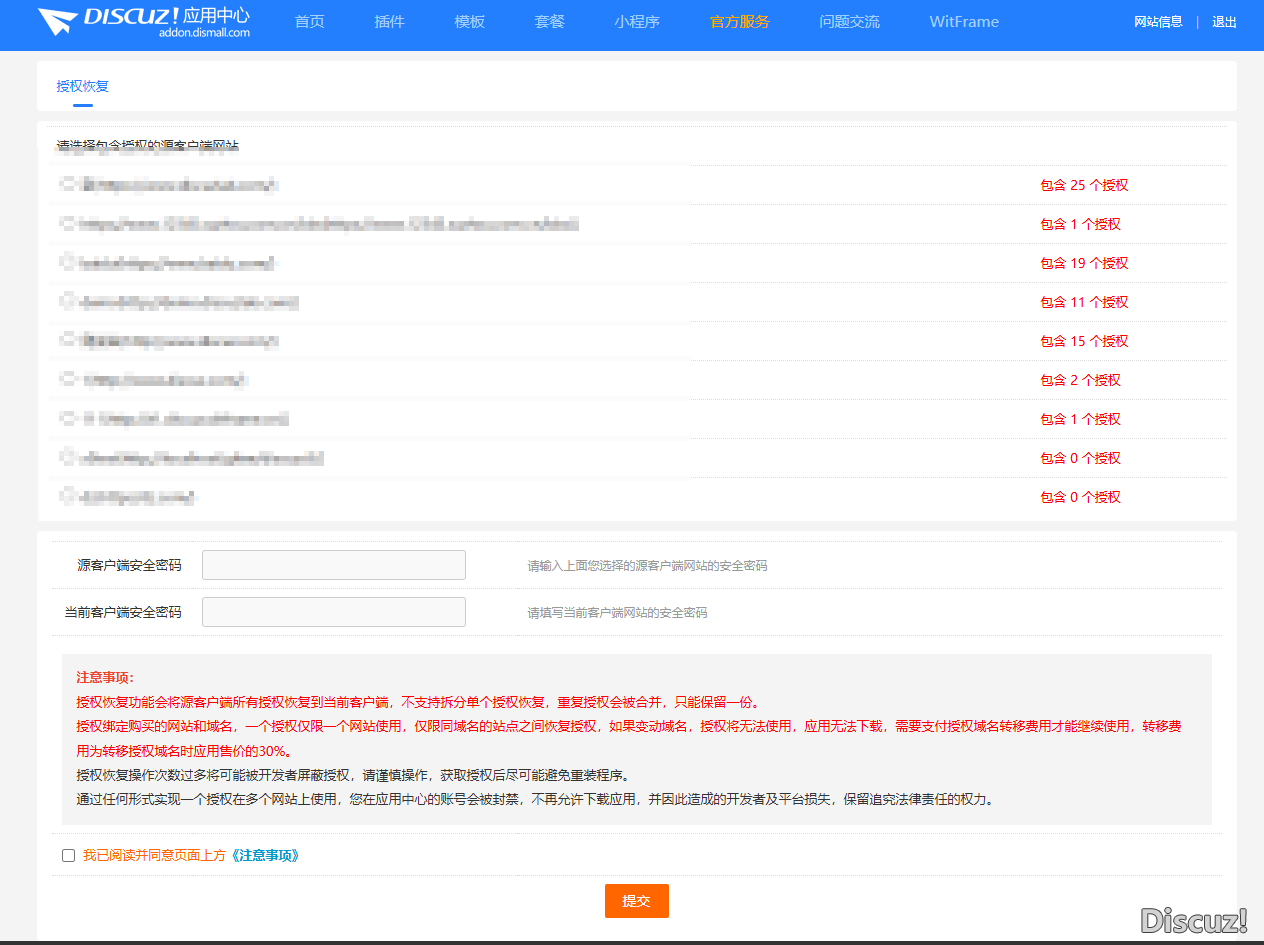Viewport: 1264px width, 945px height.
Task: Click 退出 to log out
Action: coord(1224,22)
